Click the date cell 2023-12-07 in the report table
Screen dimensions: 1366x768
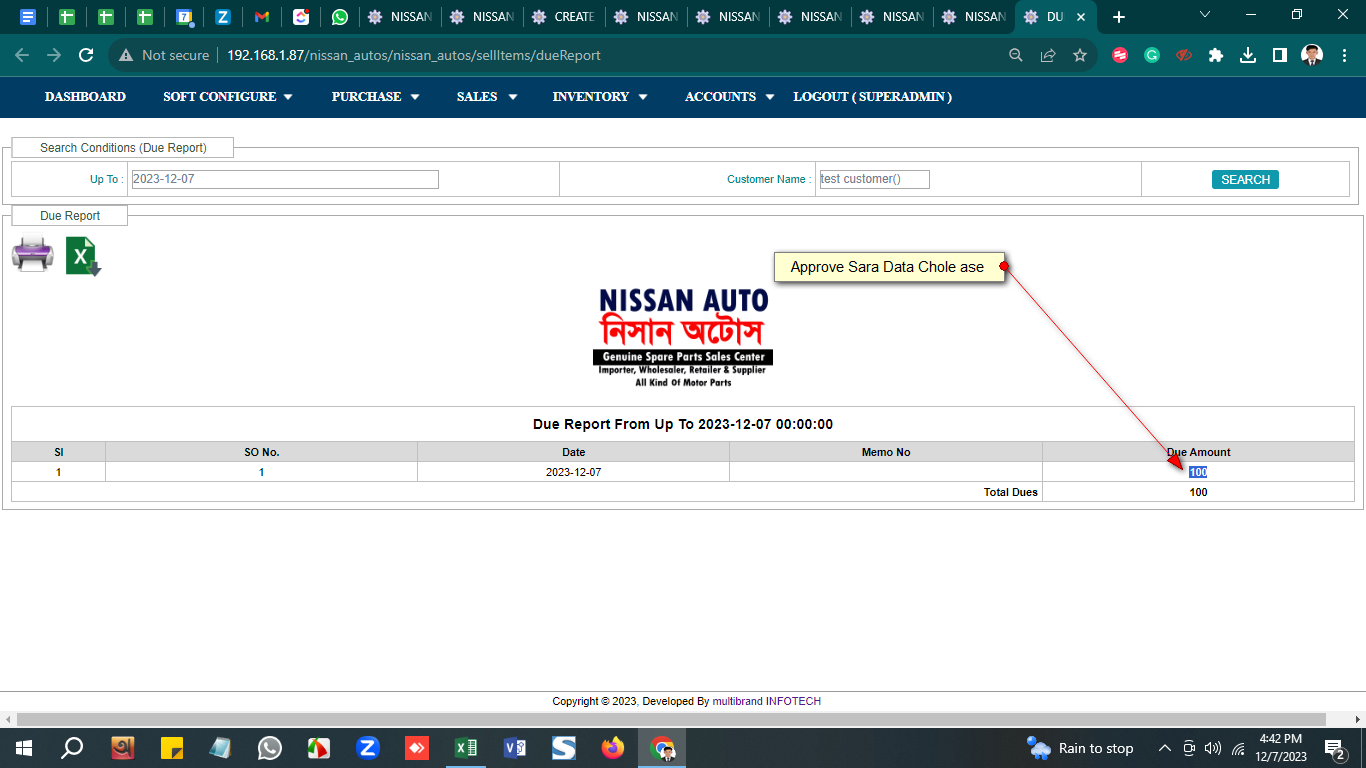573,472
